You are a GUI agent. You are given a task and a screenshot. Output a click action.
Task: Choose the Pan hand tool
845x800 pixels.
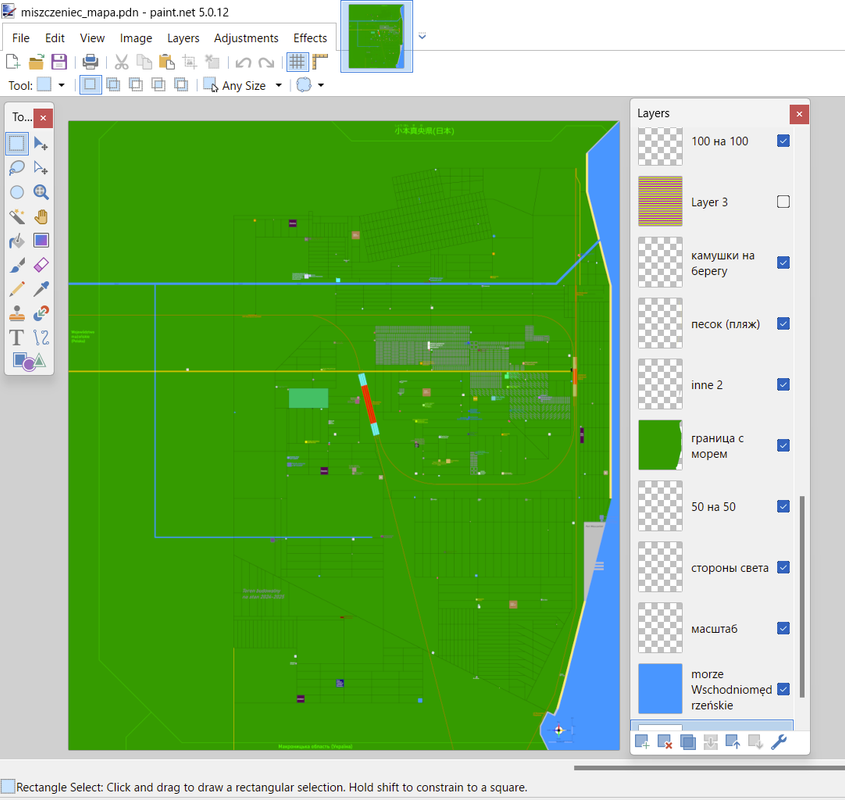(x=41, y=217)
